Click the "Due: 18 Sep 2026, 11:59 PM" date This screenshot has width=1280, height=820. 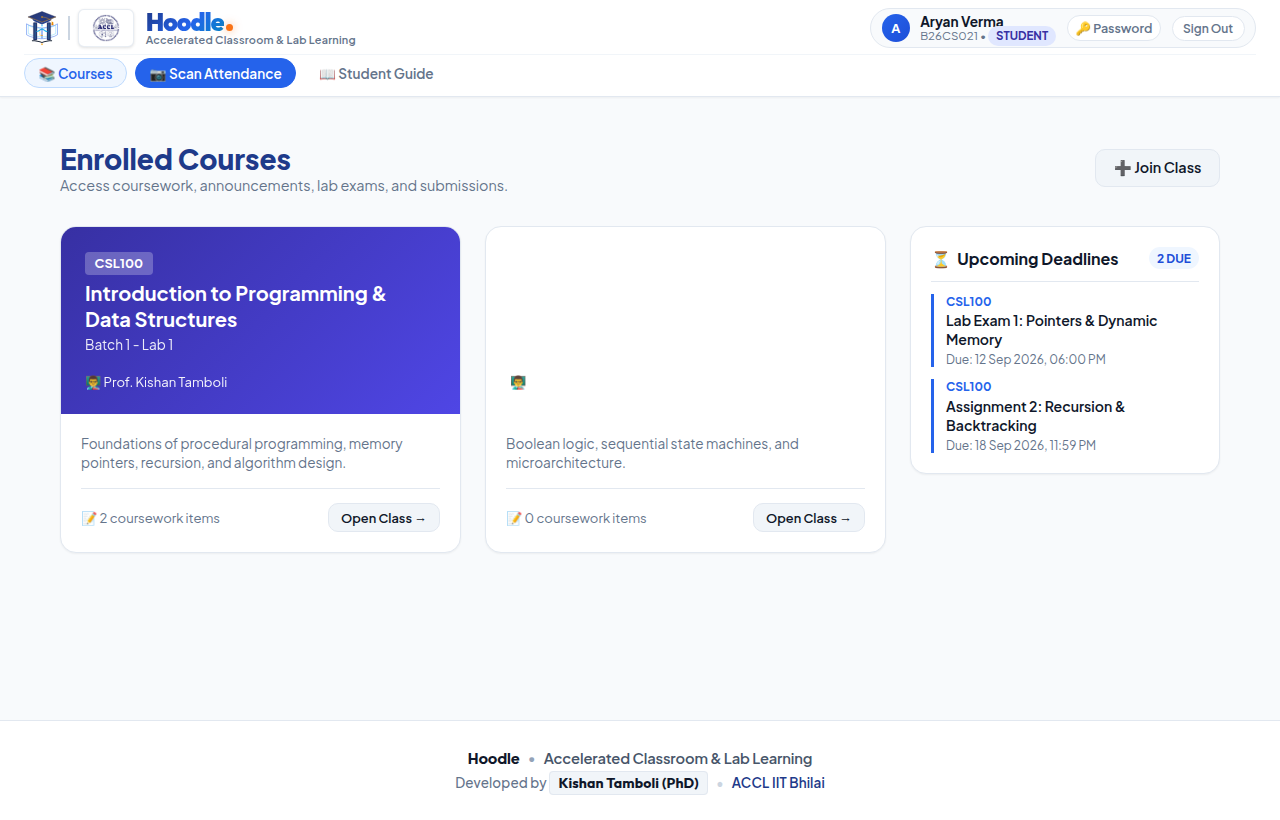pos(1021,445)
